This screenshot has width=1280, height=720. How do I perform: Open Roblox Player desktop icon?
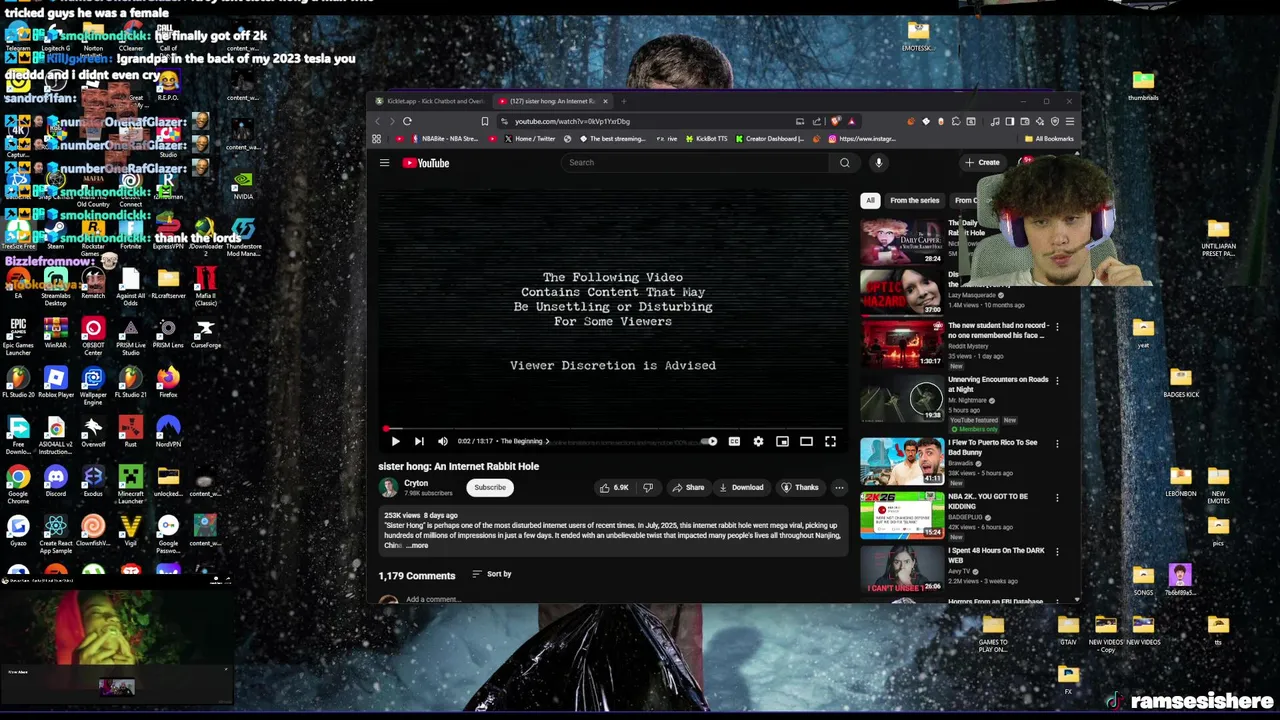point(56,382)
